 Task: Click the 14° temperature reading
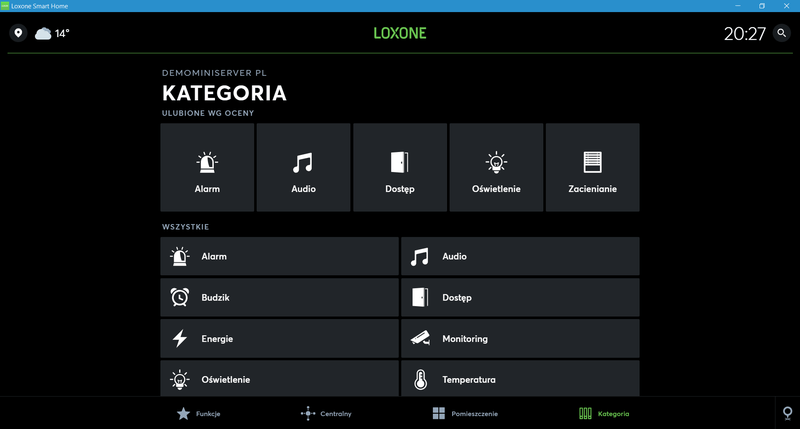pyautogui.click(x=62, y=34)
